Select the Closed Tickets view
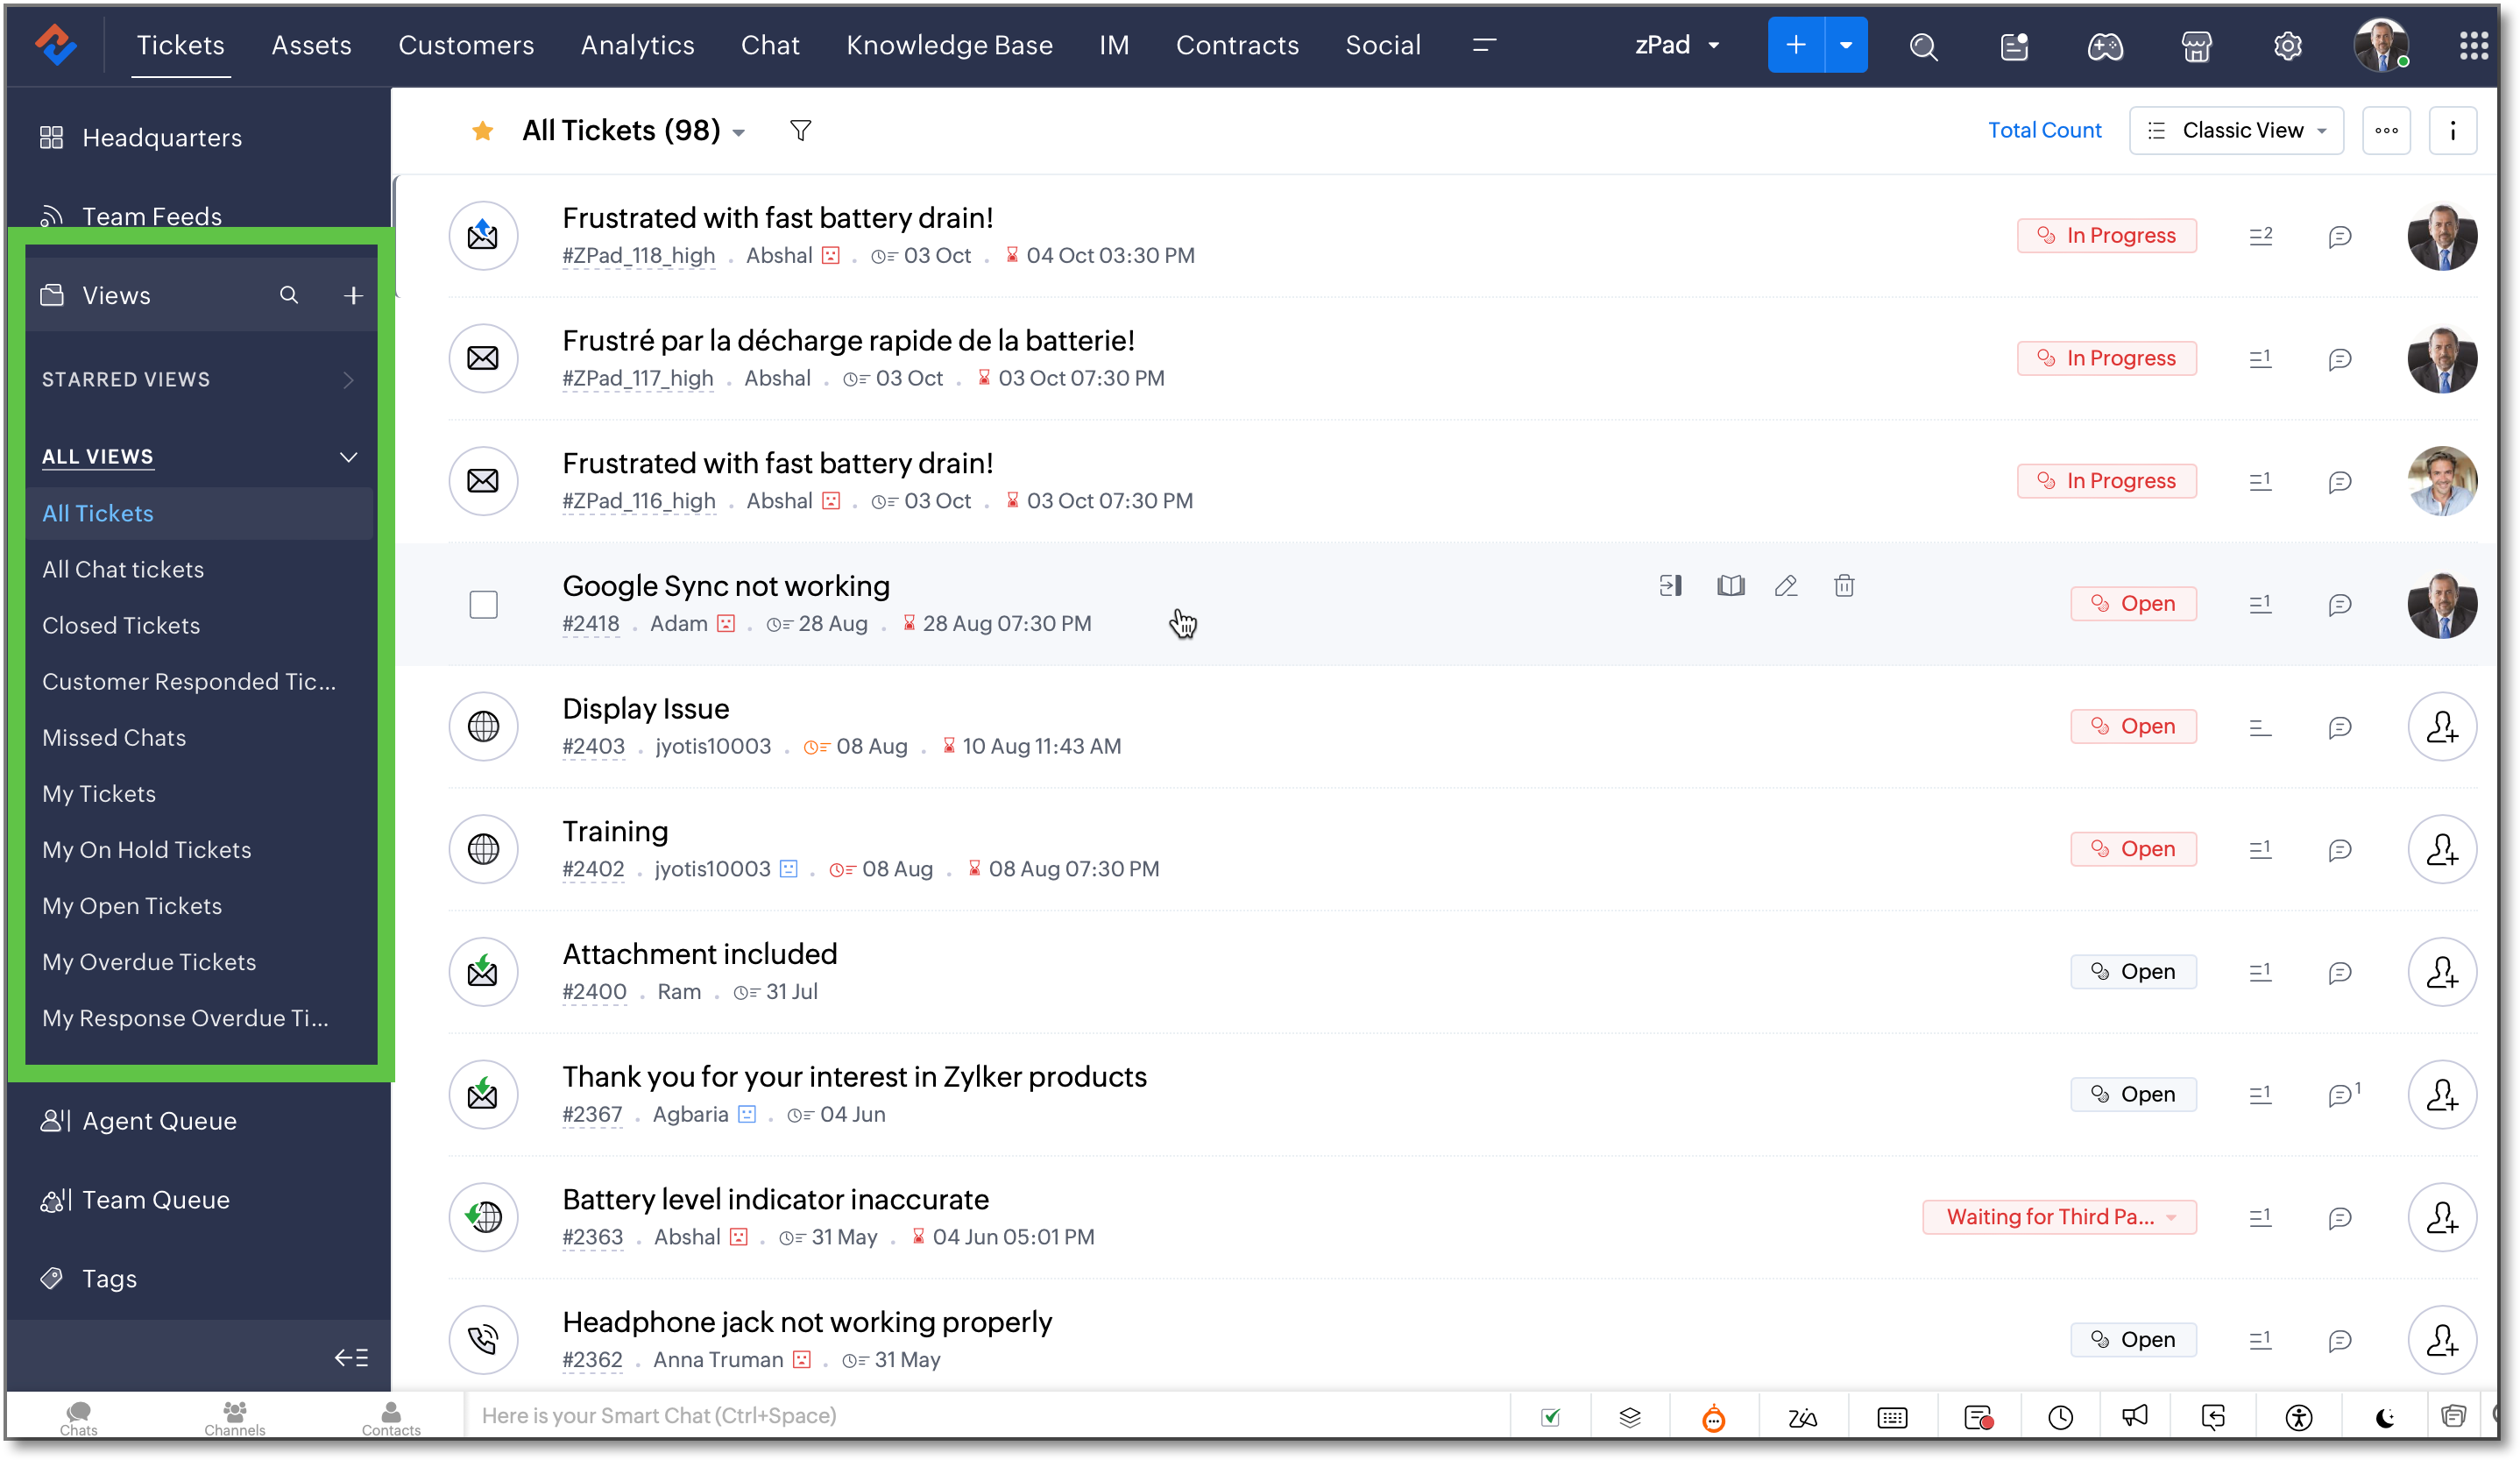The image size is (2520, 1460). tap(121, 625)
